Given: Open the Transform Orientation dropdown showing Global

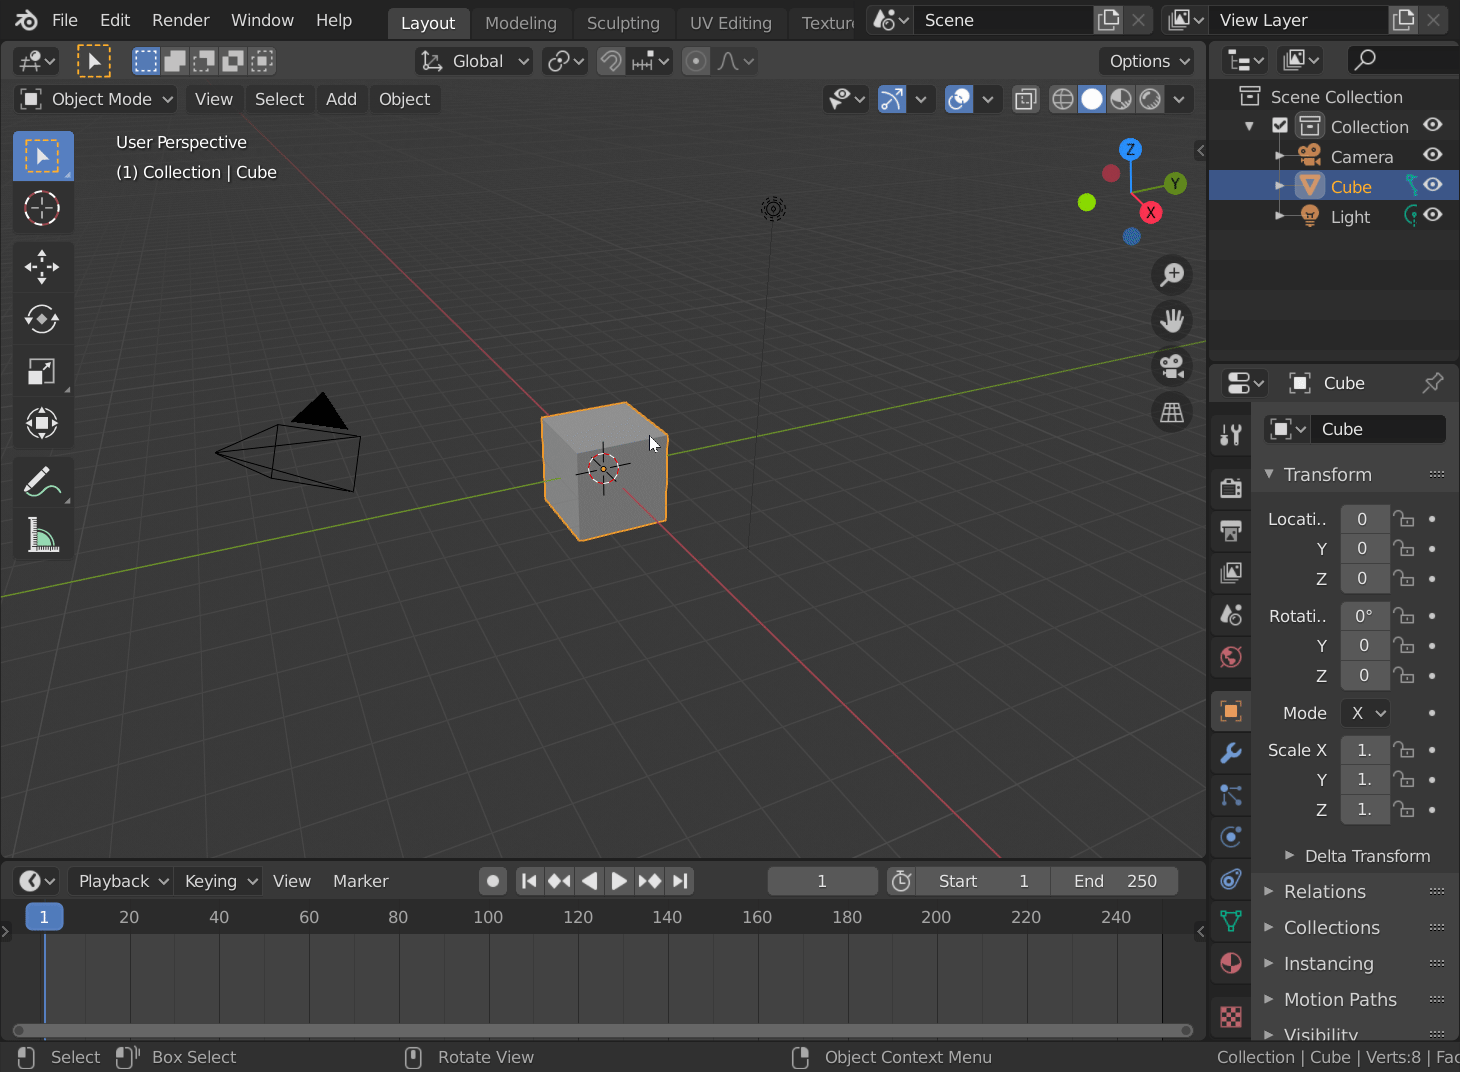Looking at the screenshot, I should pos(474,61).
